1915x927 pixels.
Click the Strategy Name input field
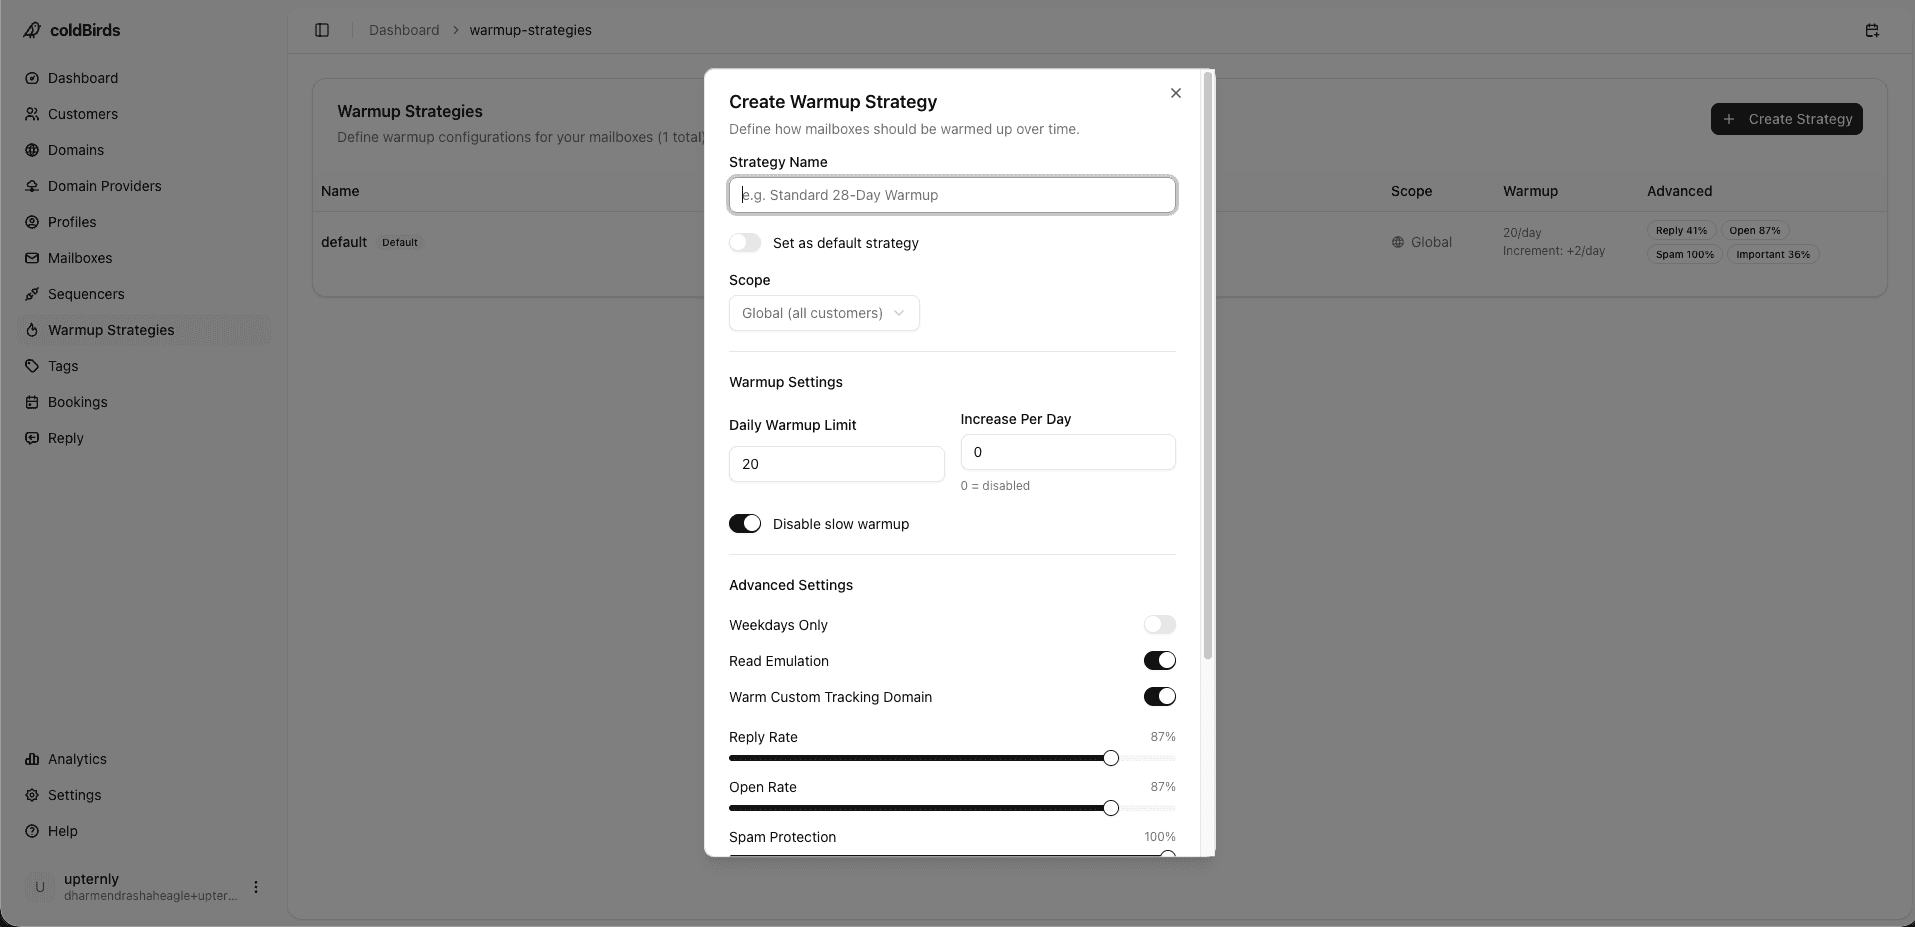(951, 195)
